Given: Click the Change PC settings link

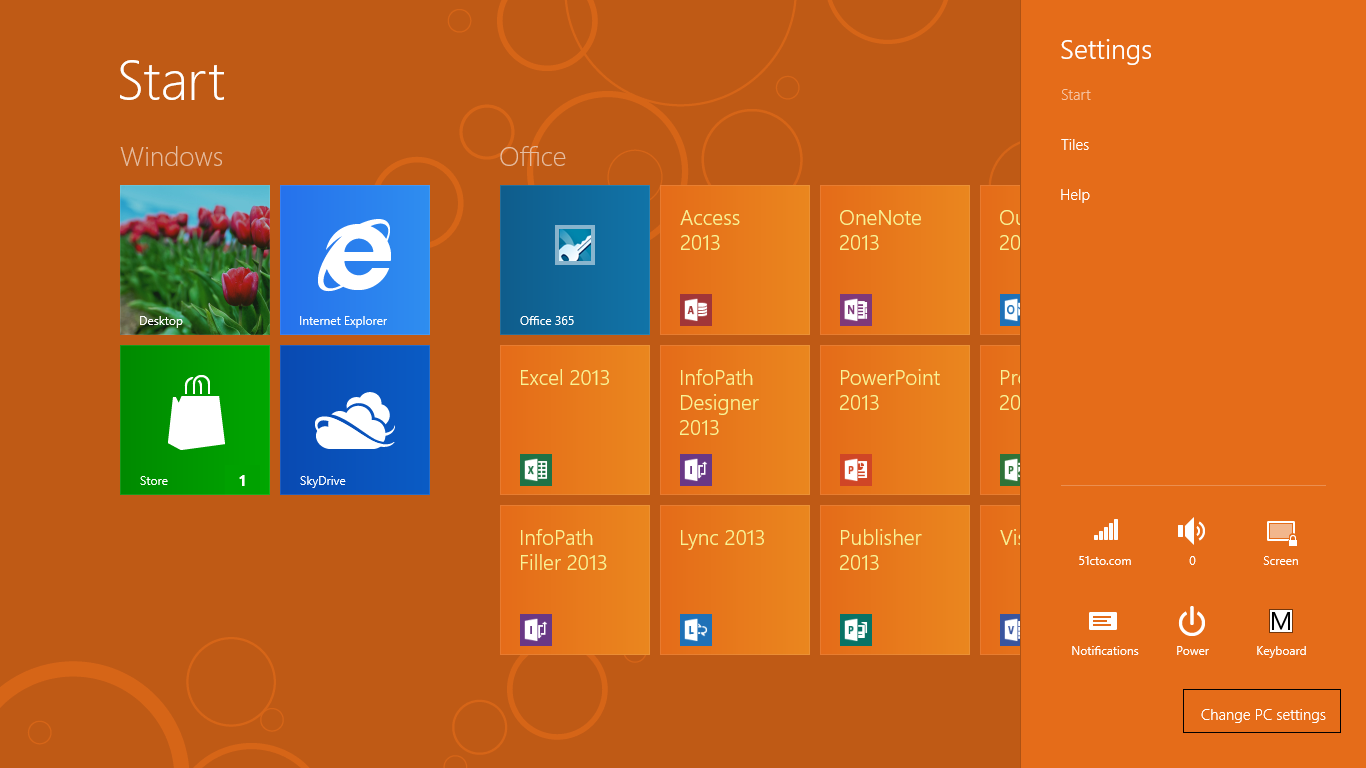Looking at the screenshot, I should (1262, 711).
